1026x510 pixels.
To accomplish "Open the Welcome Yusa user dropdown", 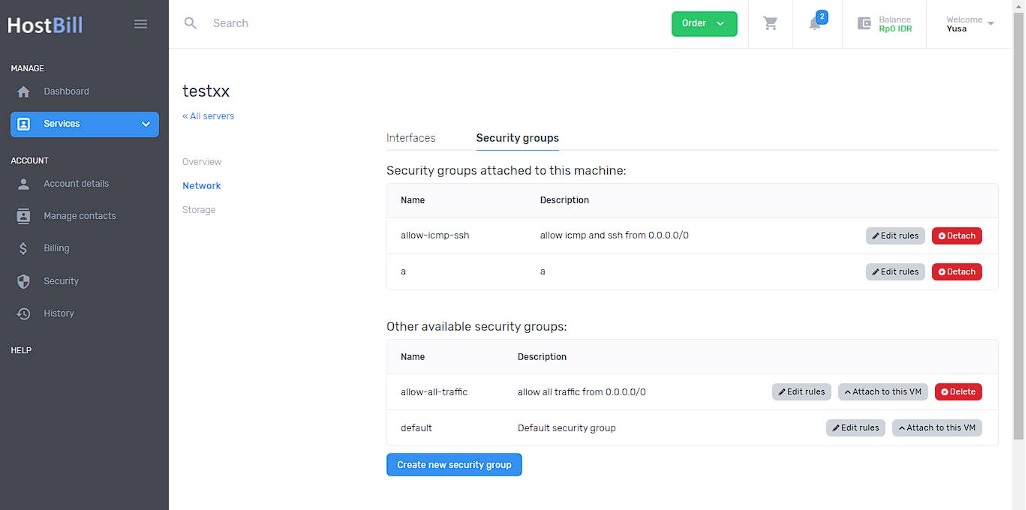I will pyautogui.click(x=970, y=24).
